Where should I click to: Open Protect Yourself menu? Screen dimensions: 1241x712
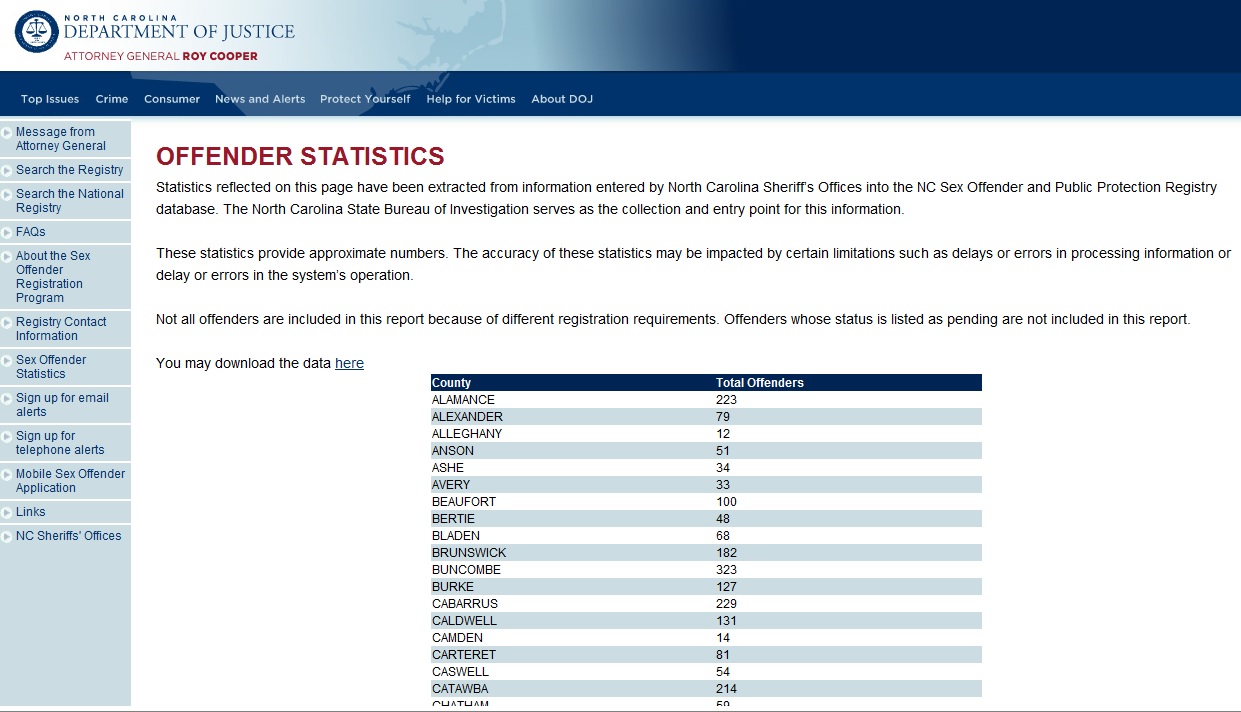(365, 99)
